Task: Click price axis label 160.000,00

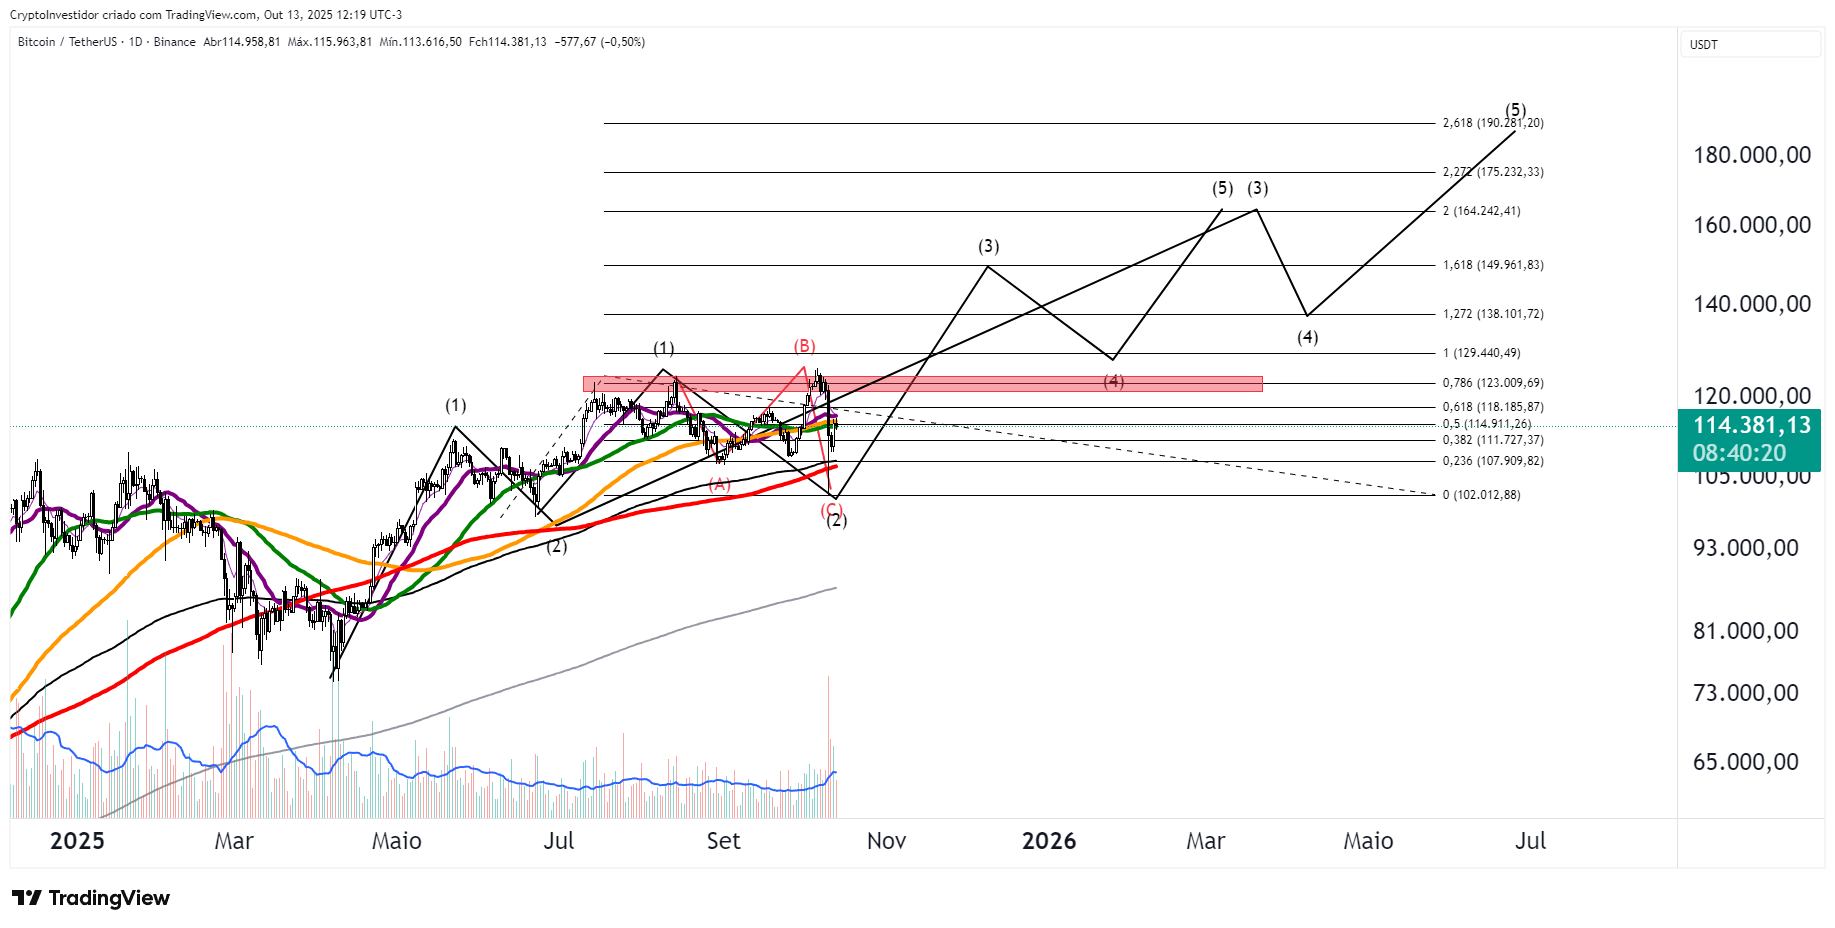Action: click(x=1751, y=225)
